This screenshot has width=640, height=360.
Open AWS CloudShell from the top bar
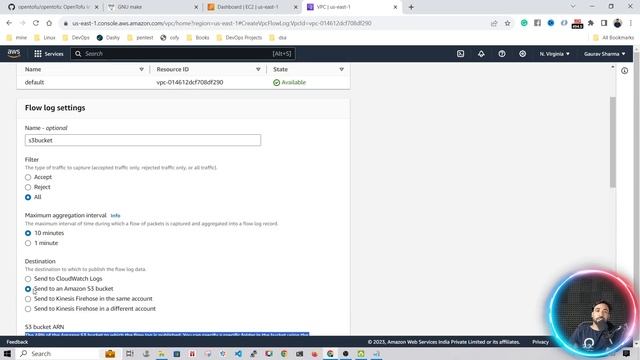point(460,54)
